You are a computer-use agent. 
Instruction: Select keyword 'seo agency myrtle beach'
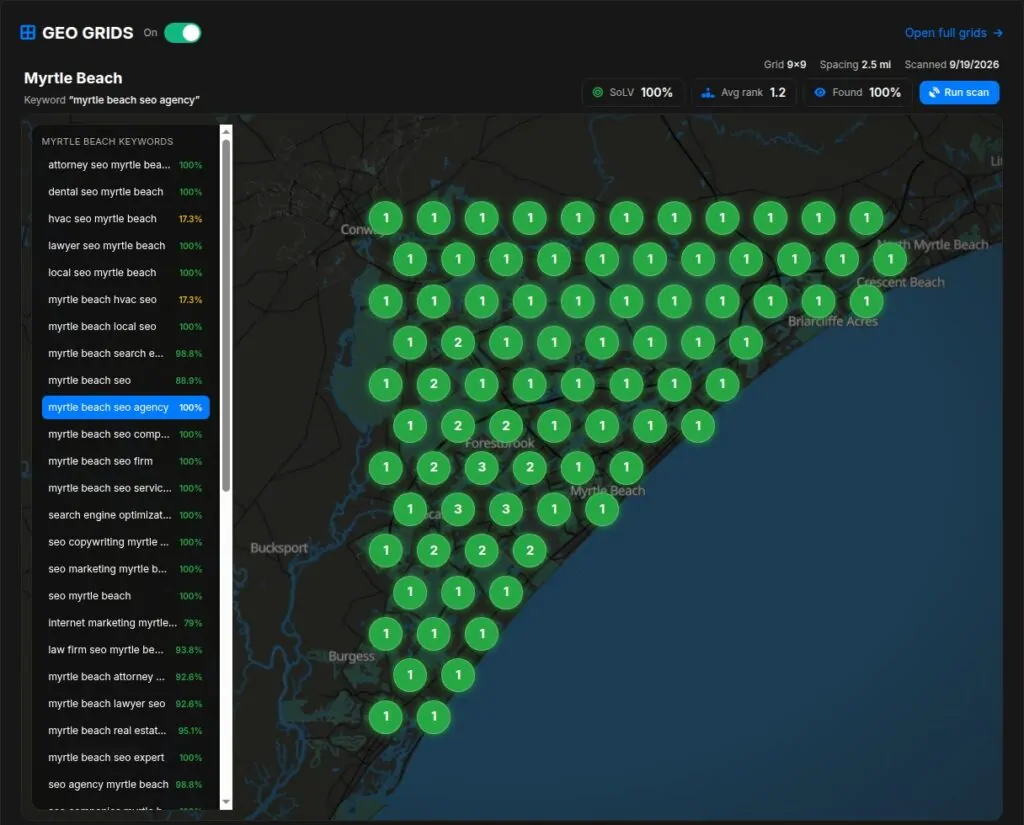coord(125,785)
